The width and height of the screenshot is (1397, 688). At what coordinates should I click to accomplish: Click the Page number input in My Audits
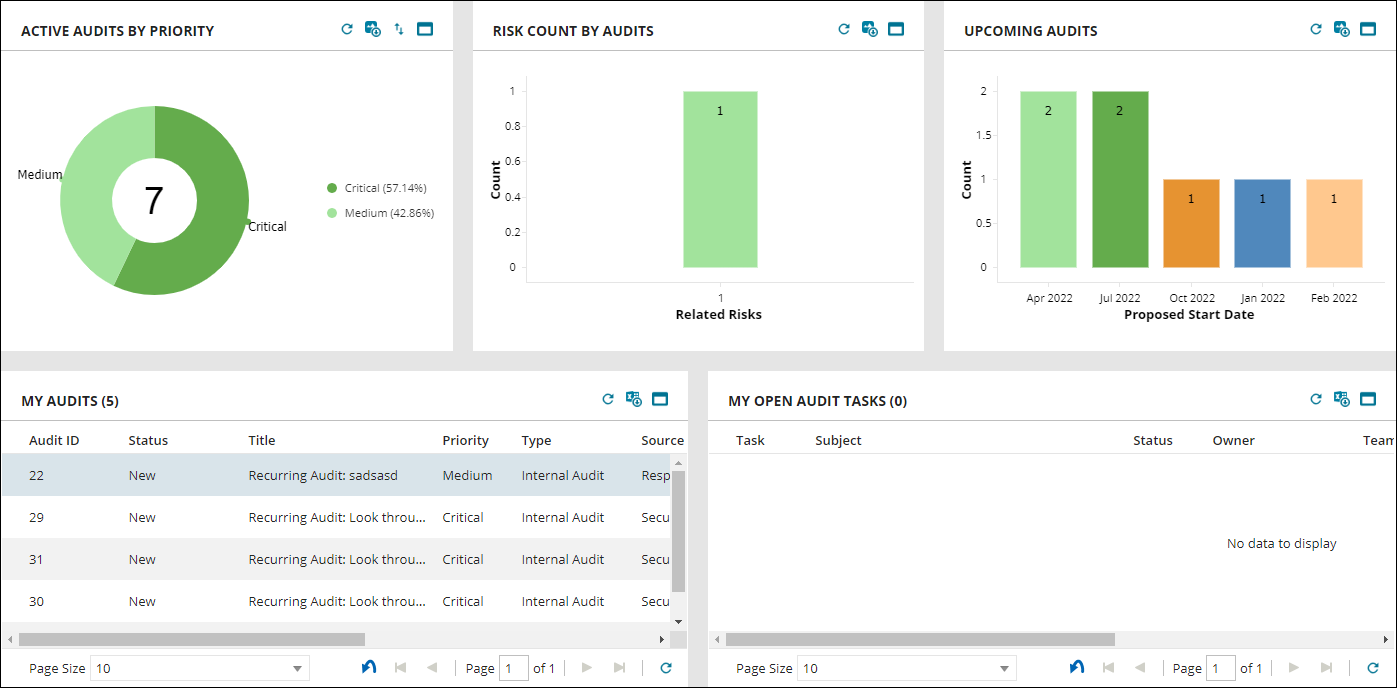[514, 667]
